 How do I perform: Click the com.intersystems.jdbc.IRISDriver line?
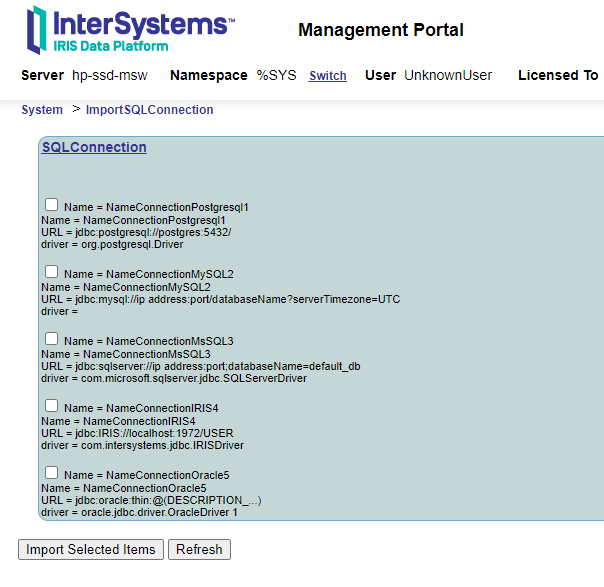143,445
